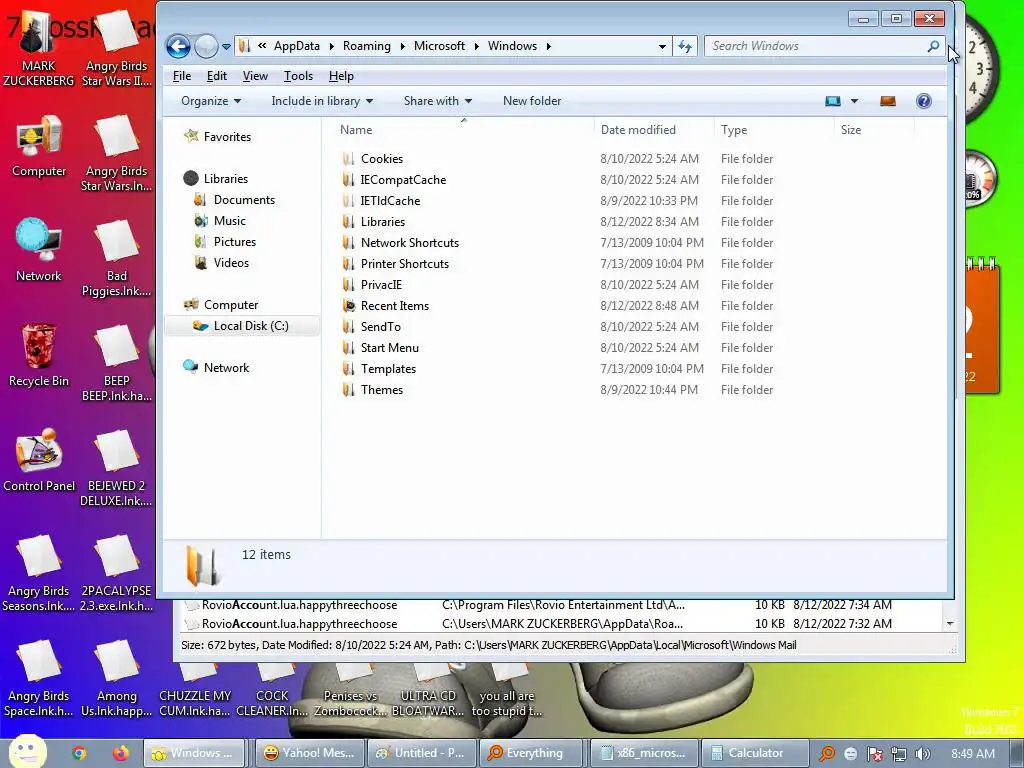1024x768 pixels.
Task: Click the search magnifier icon in Explorer
Action: [934, 46]
